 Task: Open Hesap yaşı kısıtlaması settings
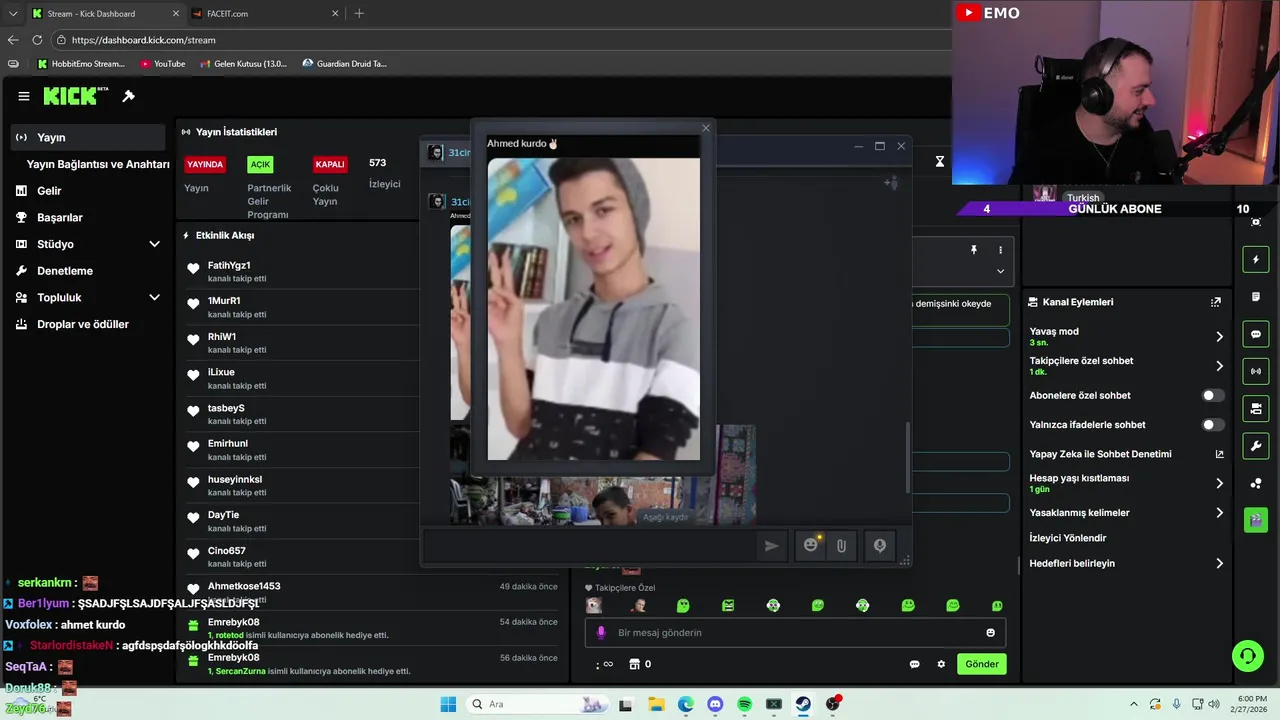point(1127,483)
